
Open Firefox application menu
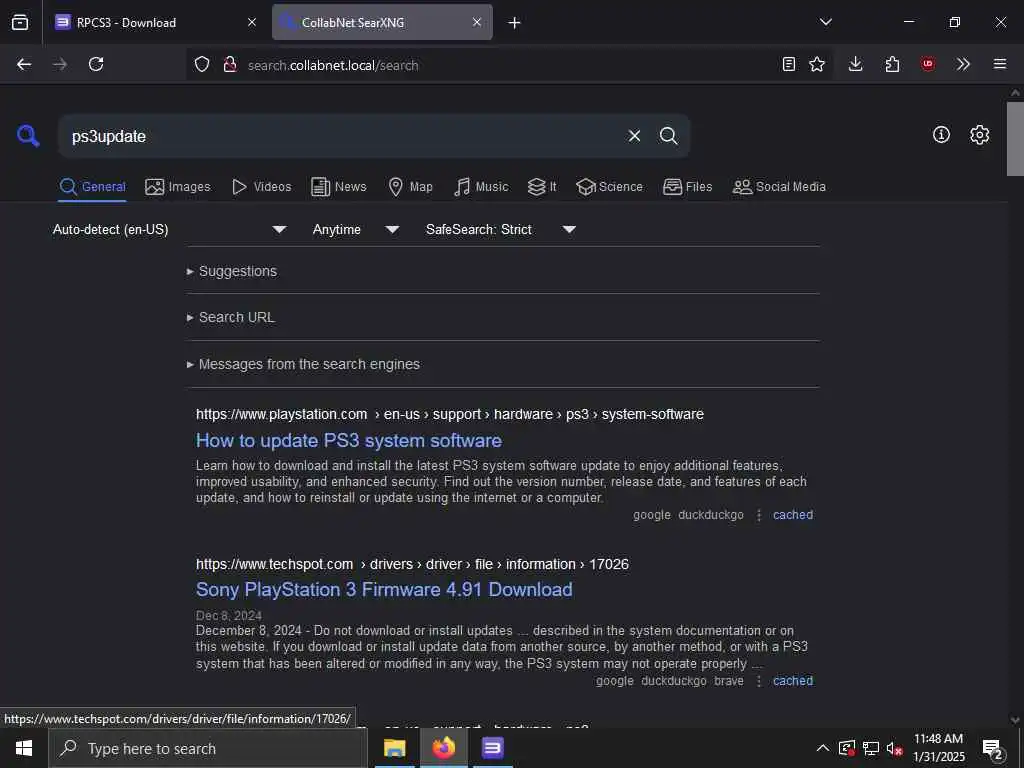[x=1000, y=64]
